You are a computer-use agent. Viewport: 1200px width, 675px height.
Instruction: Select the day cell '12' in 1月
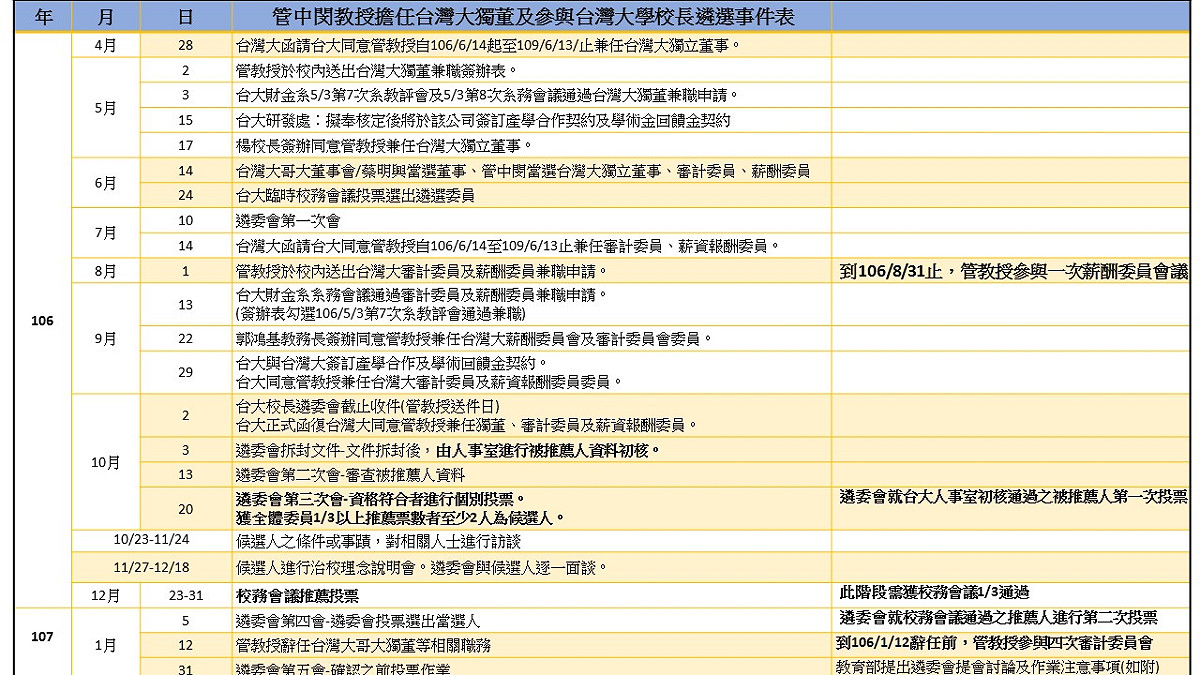(x=185, y=646)
